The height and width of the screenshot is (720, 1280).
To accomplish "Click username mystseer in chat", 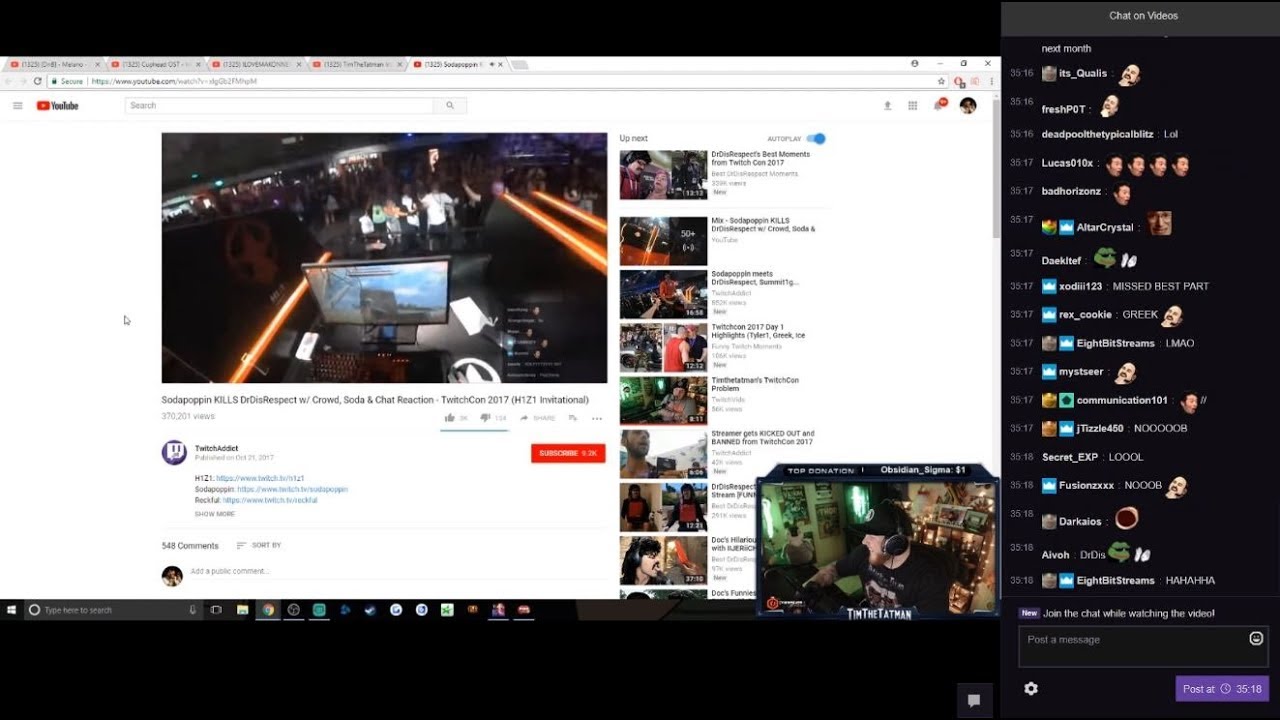I will 1081,371.
